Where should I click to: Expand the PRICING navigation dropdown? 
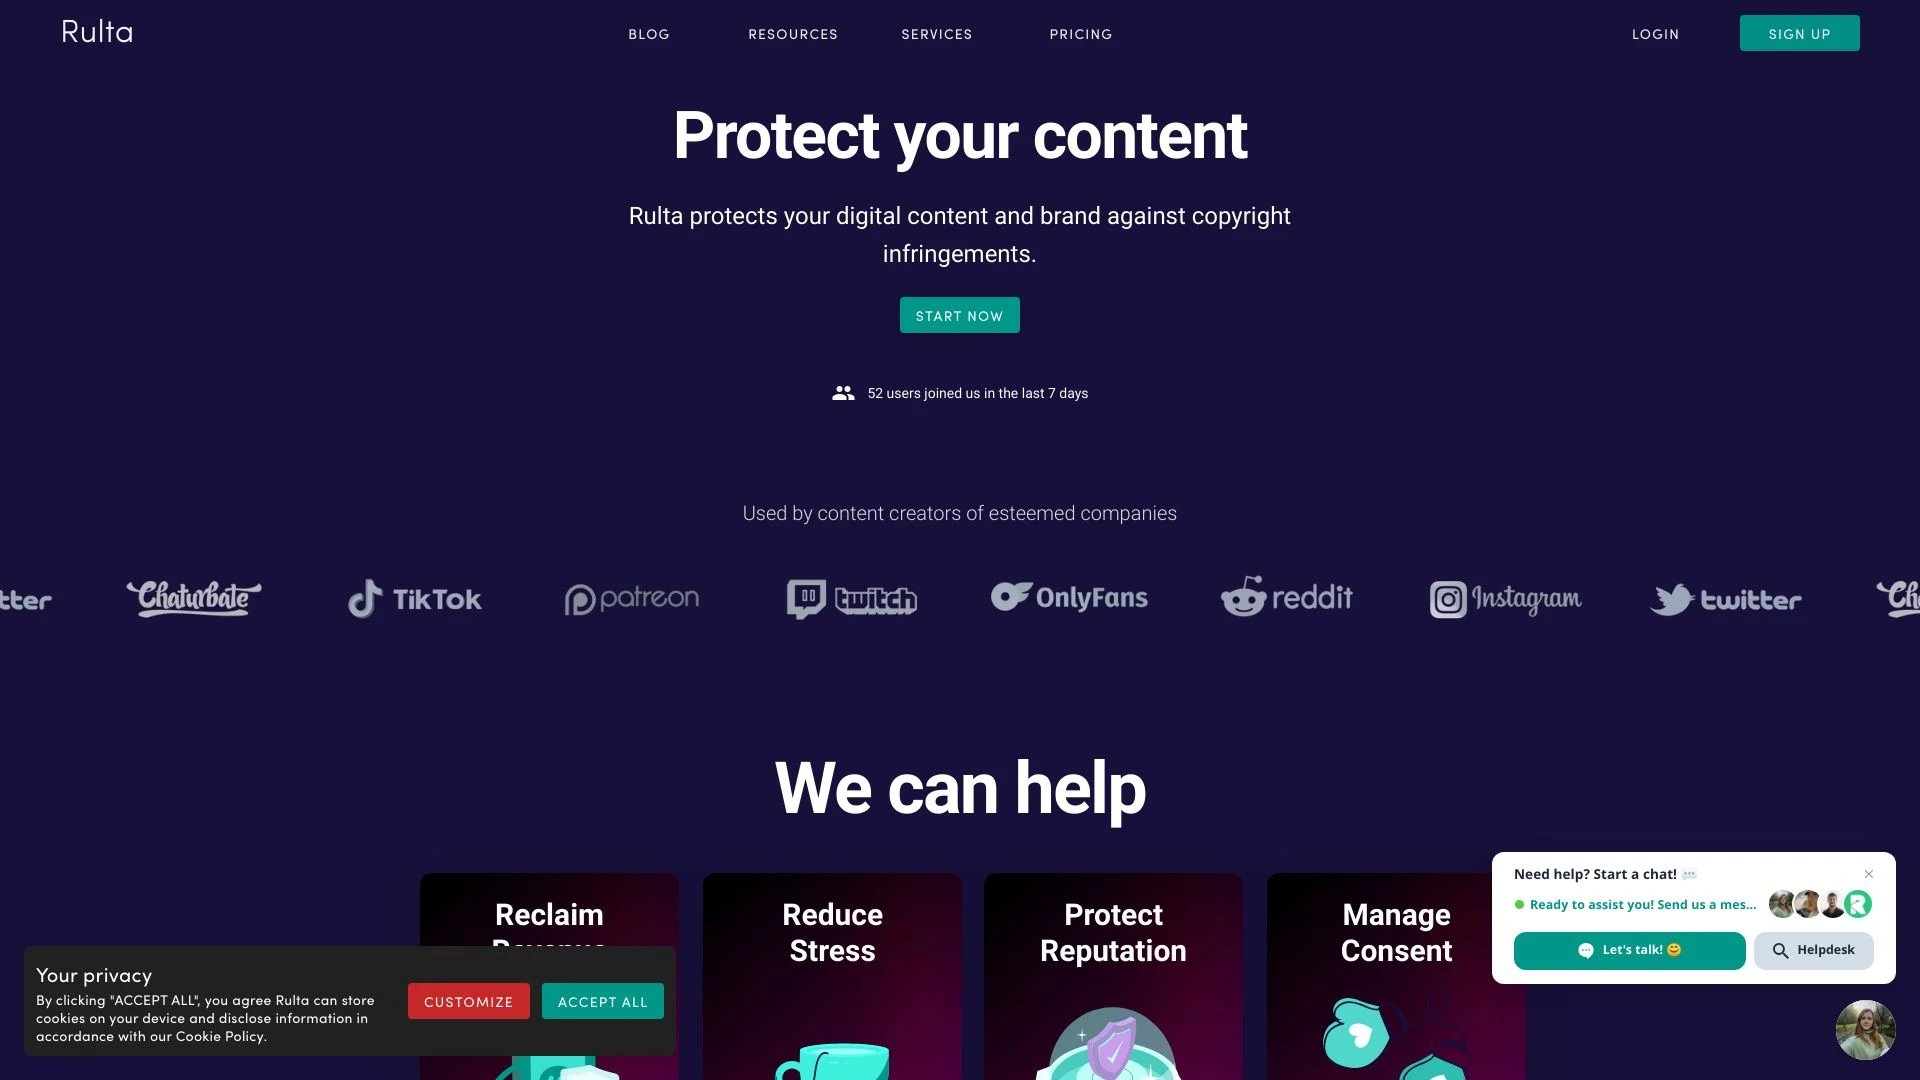(x=1081, y=34)
